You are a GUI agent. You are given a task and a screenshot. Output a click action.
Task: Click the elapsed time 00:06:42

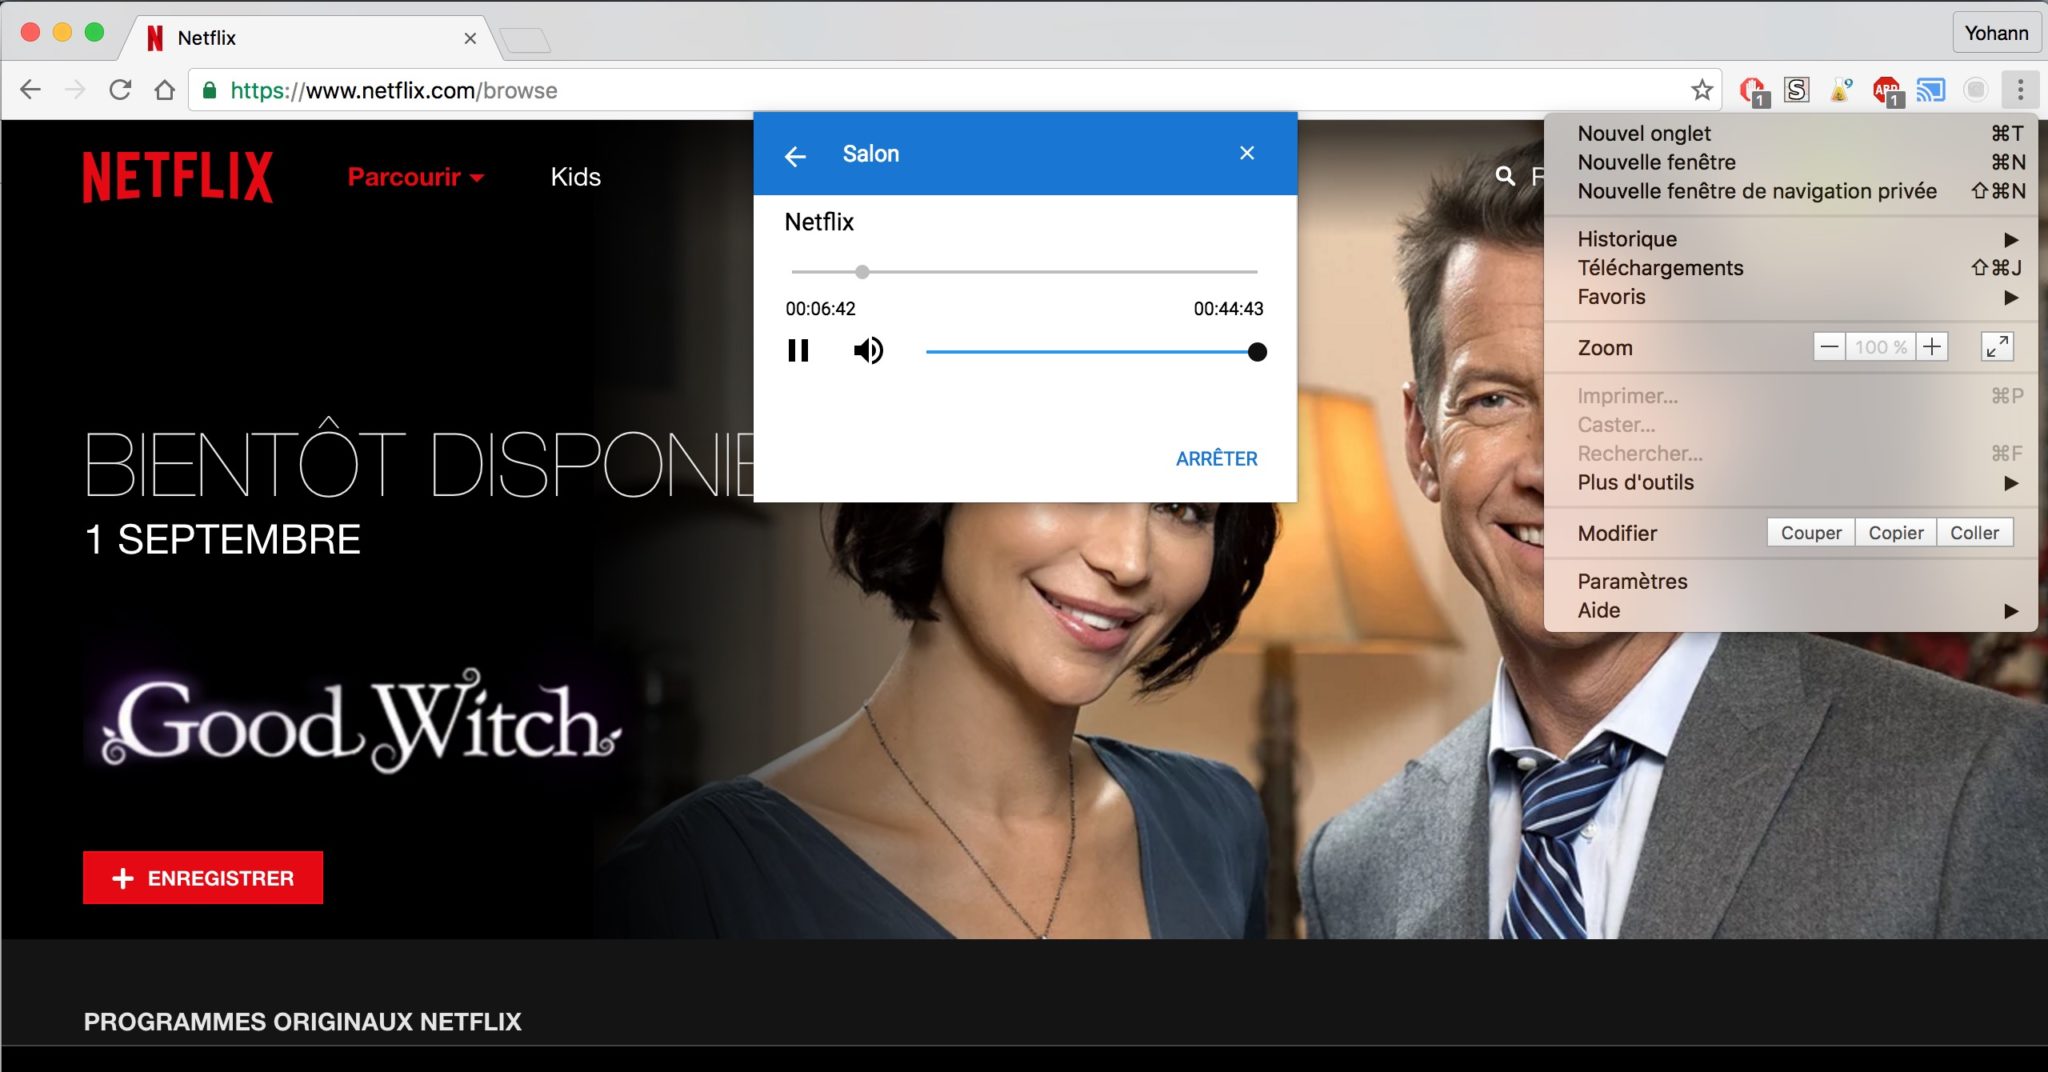pyautogui.click(x=820, y=309)
